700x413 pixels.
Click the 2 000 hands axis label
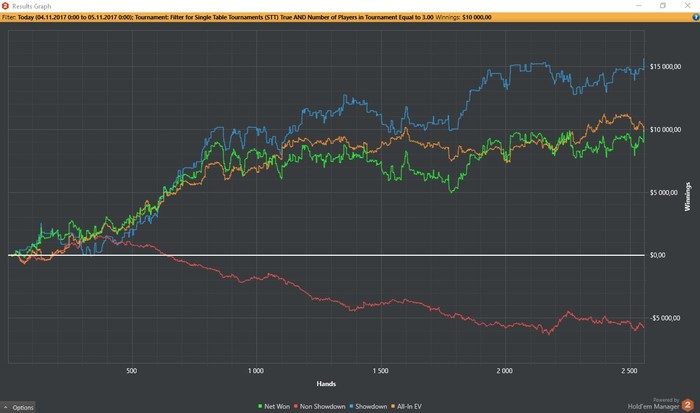pyautogui.click(x=504, y=371)
